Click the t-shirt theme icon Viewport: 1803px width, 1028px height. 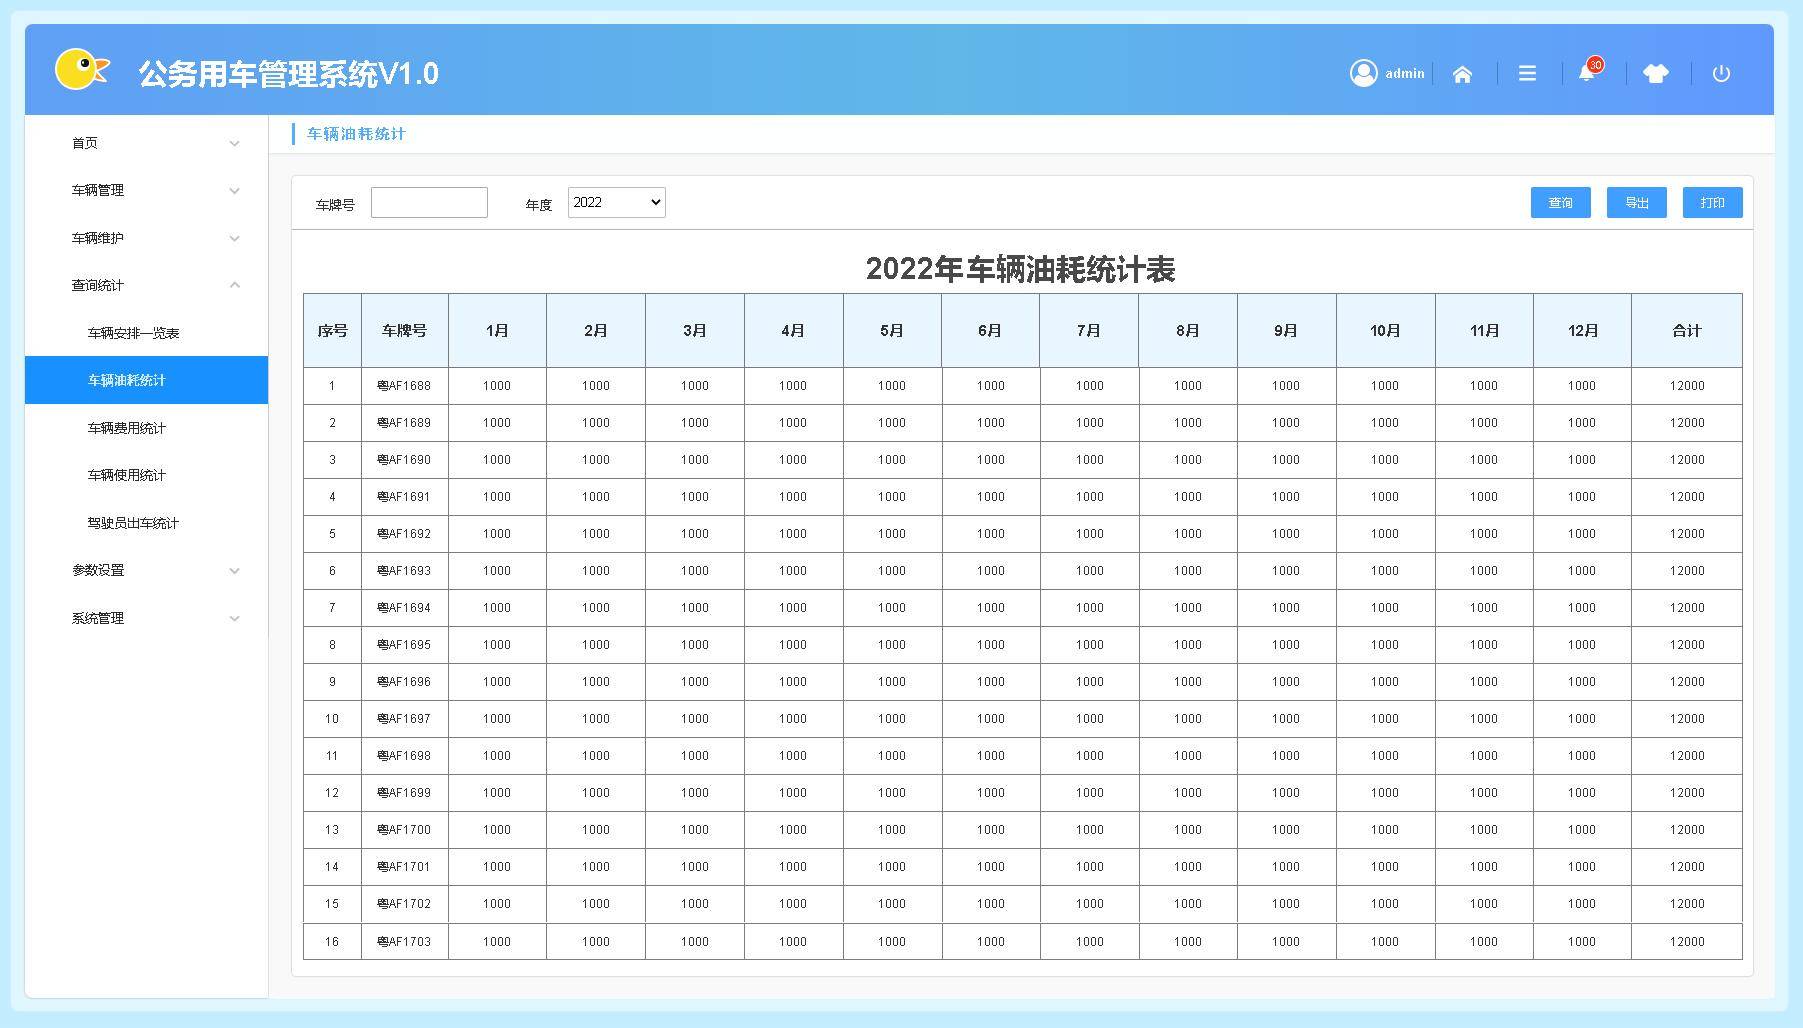click(x=1656, y=74)
